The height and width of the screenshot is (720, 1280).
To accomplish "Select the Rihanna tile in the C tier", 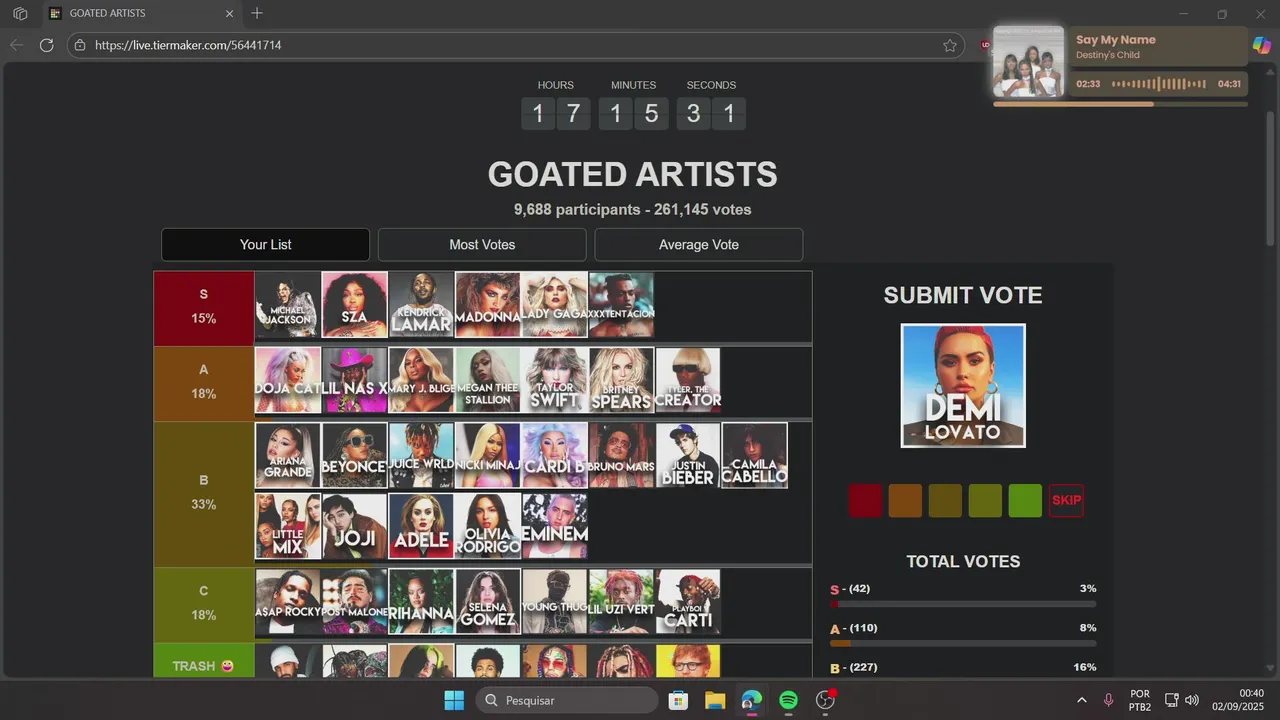I will click(421, 602).
